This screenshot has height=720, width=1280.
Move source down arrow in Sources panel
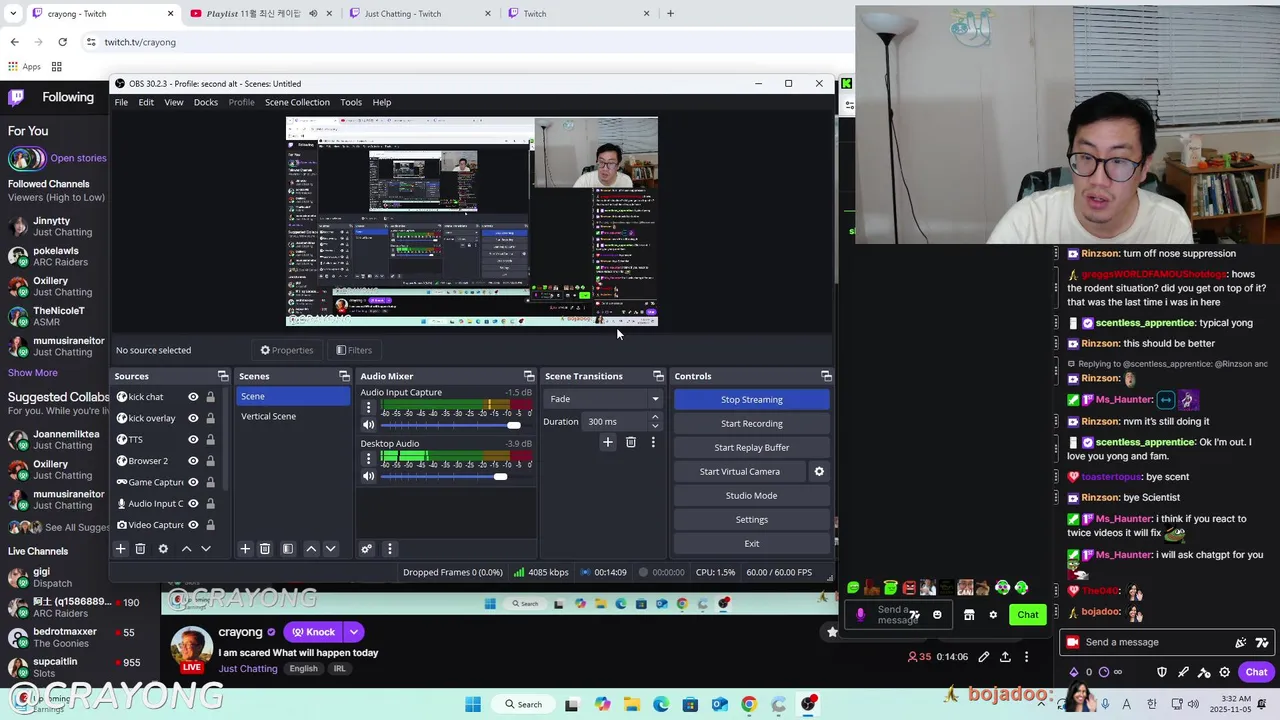click(x=206, y=548)
